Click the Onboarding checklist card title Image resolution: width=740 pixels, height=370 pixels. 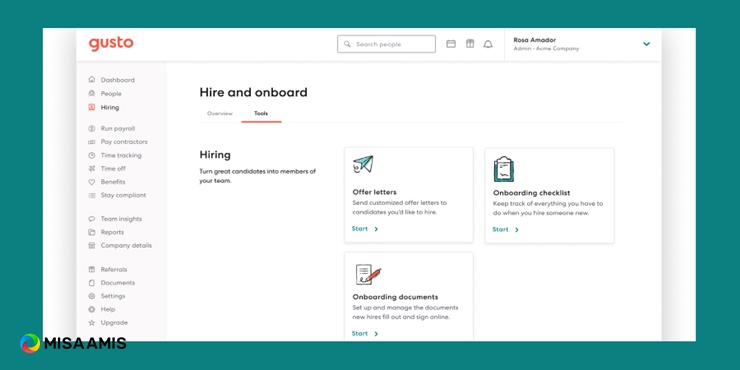tap(531, 193)
